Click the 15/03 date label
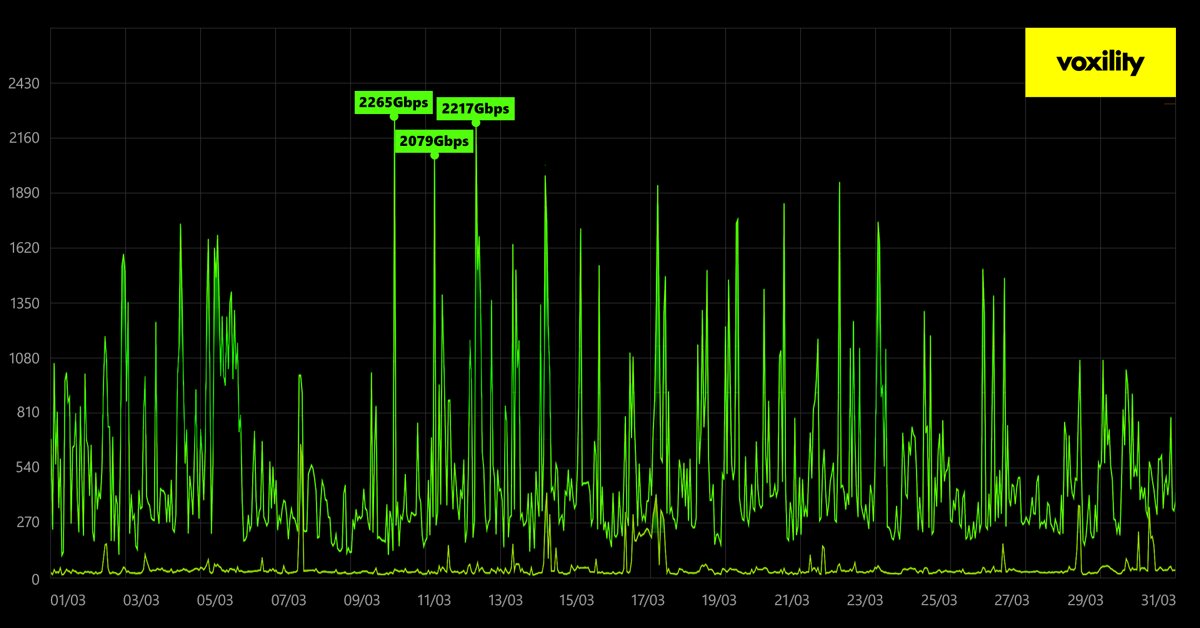 click(x=576, y=601)
